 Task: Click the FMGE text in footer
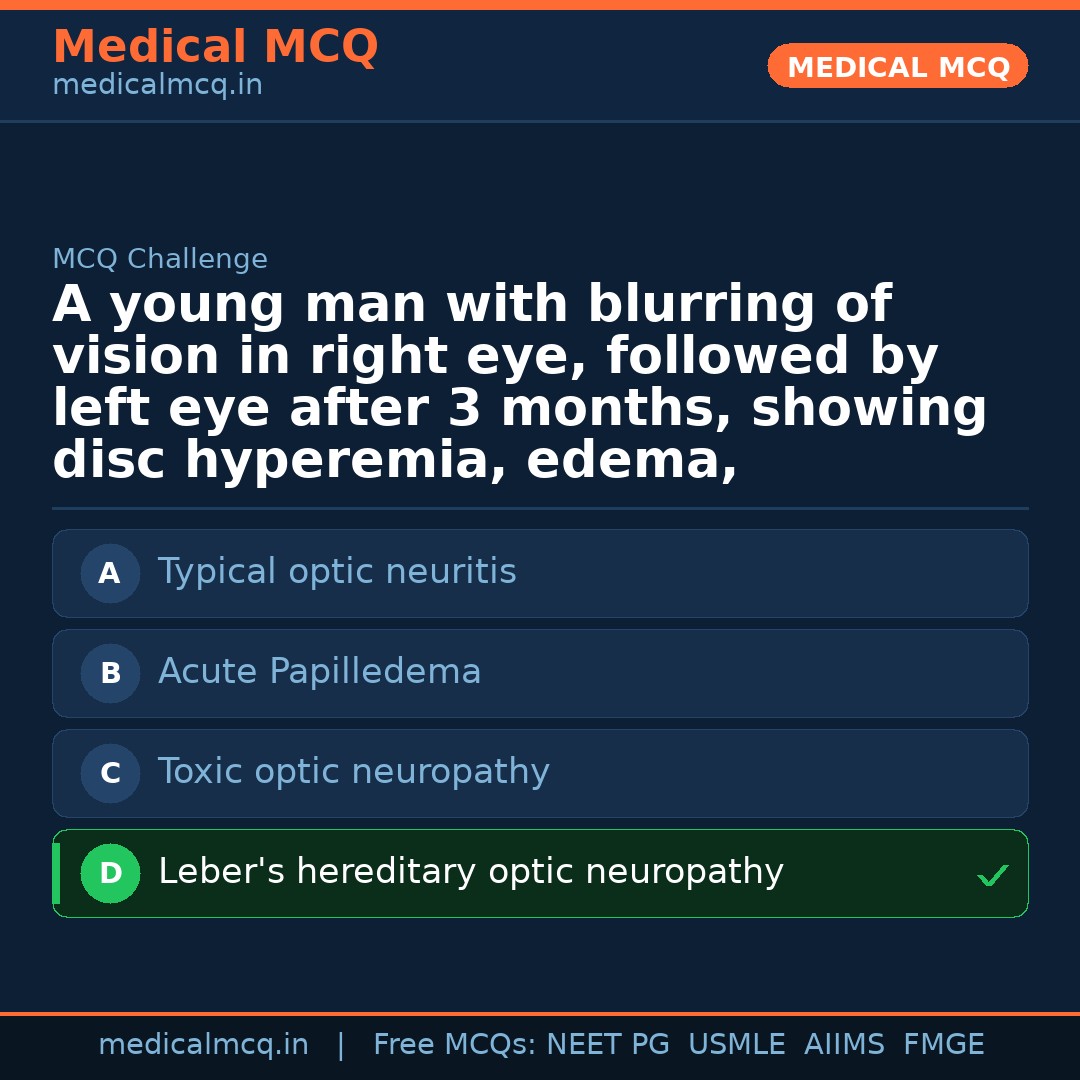[944, 1045]
